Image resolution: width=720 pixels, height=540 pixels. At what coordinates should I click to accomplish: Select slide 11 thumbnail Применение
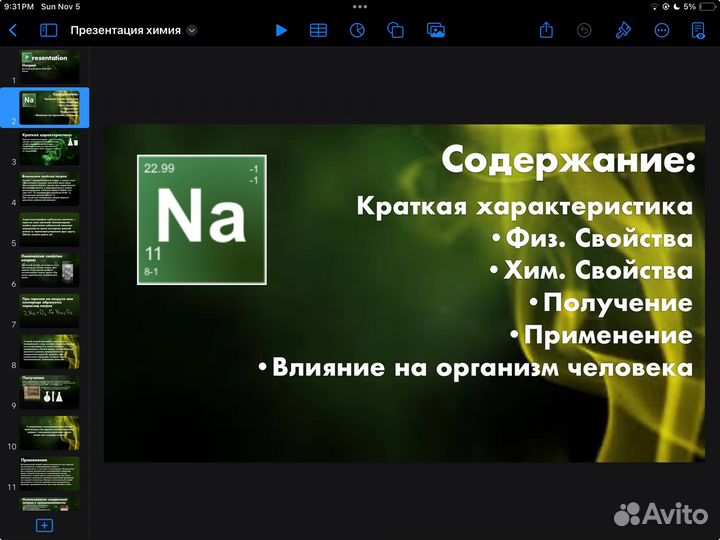tap(50, 473)
